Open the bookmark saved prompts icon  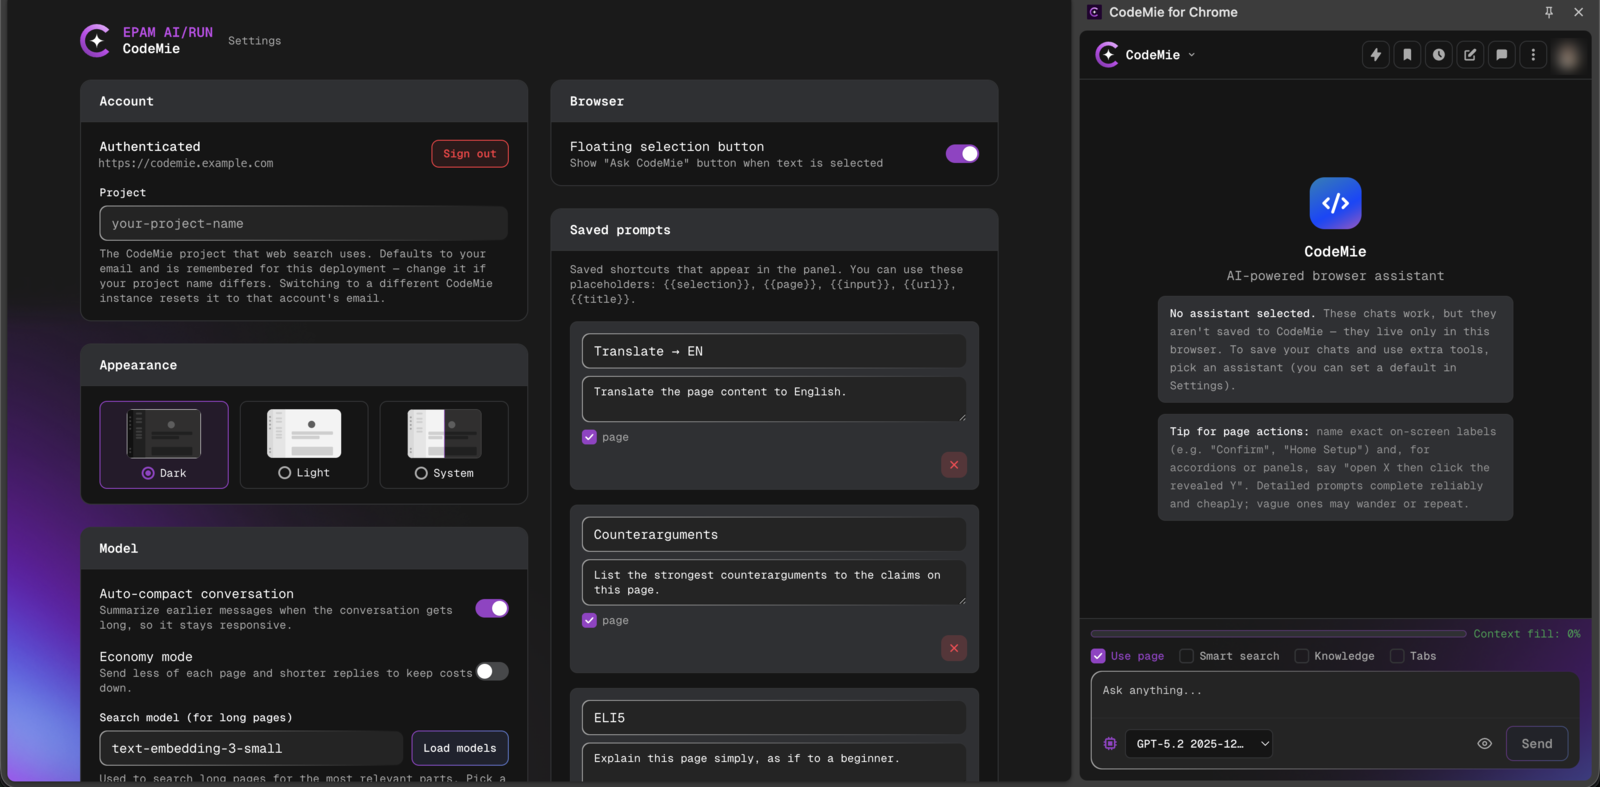click(x=1407, y=55)
